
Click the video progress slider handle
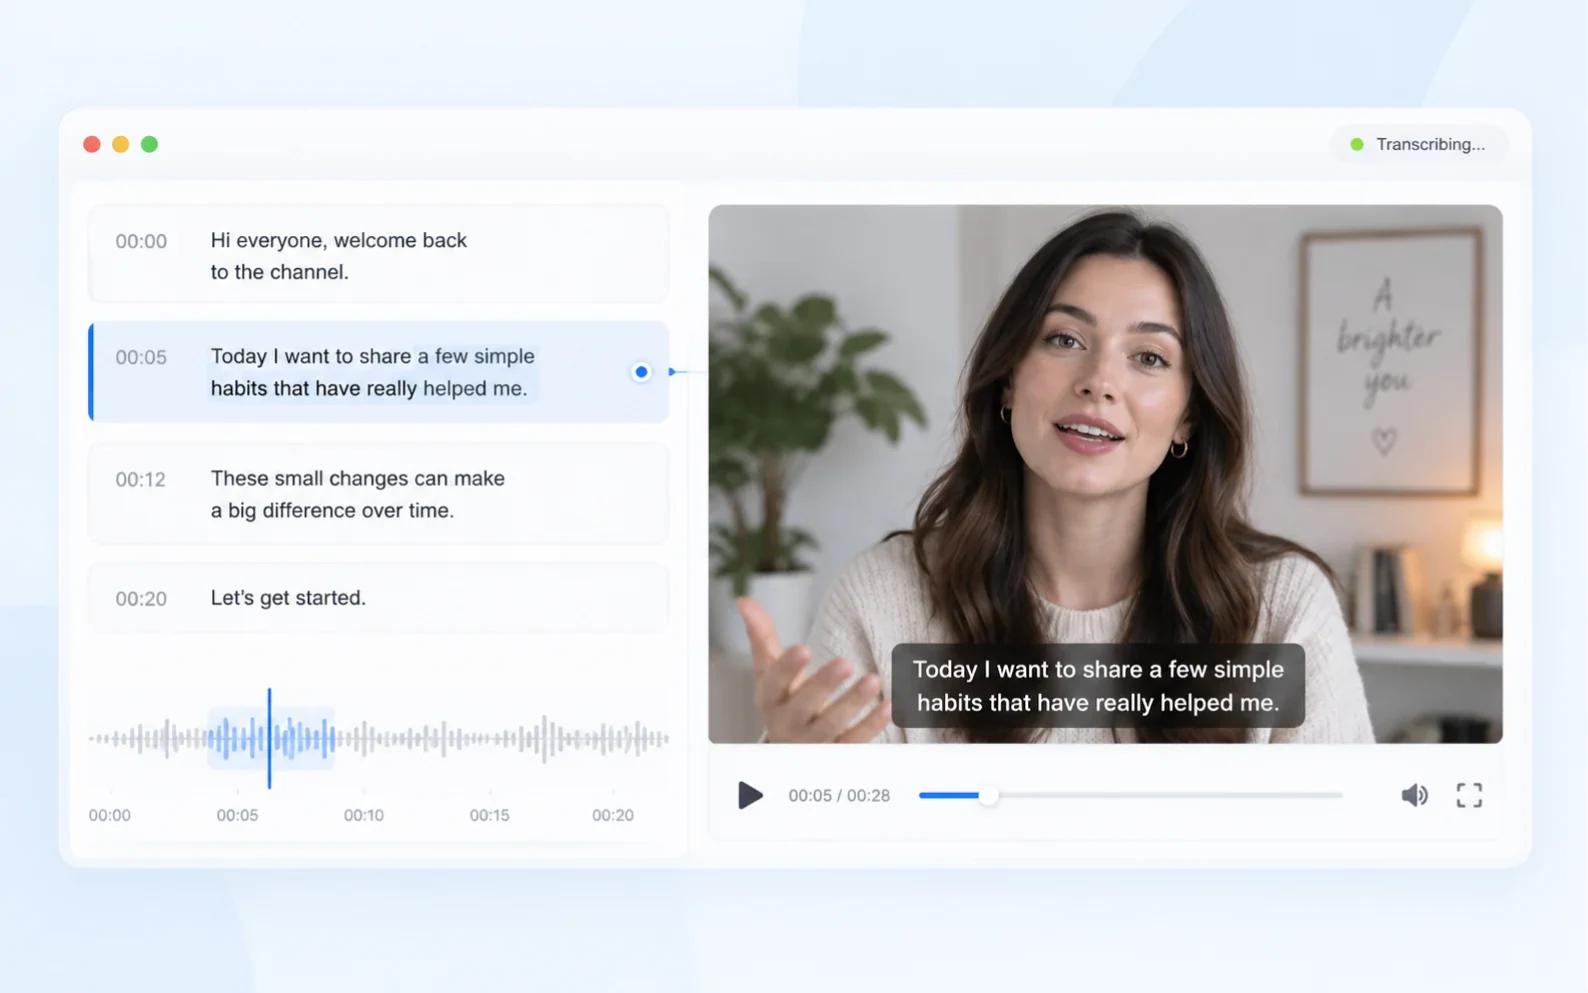coord(988,796)
